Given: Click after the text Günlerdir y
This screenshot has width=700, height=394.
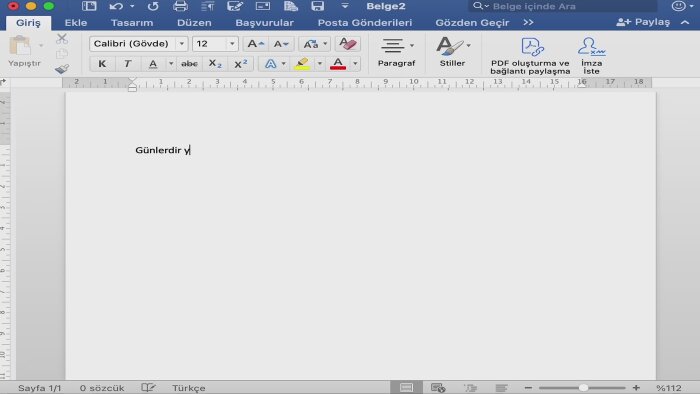Looking at the screenshot, I should (191, 150).
